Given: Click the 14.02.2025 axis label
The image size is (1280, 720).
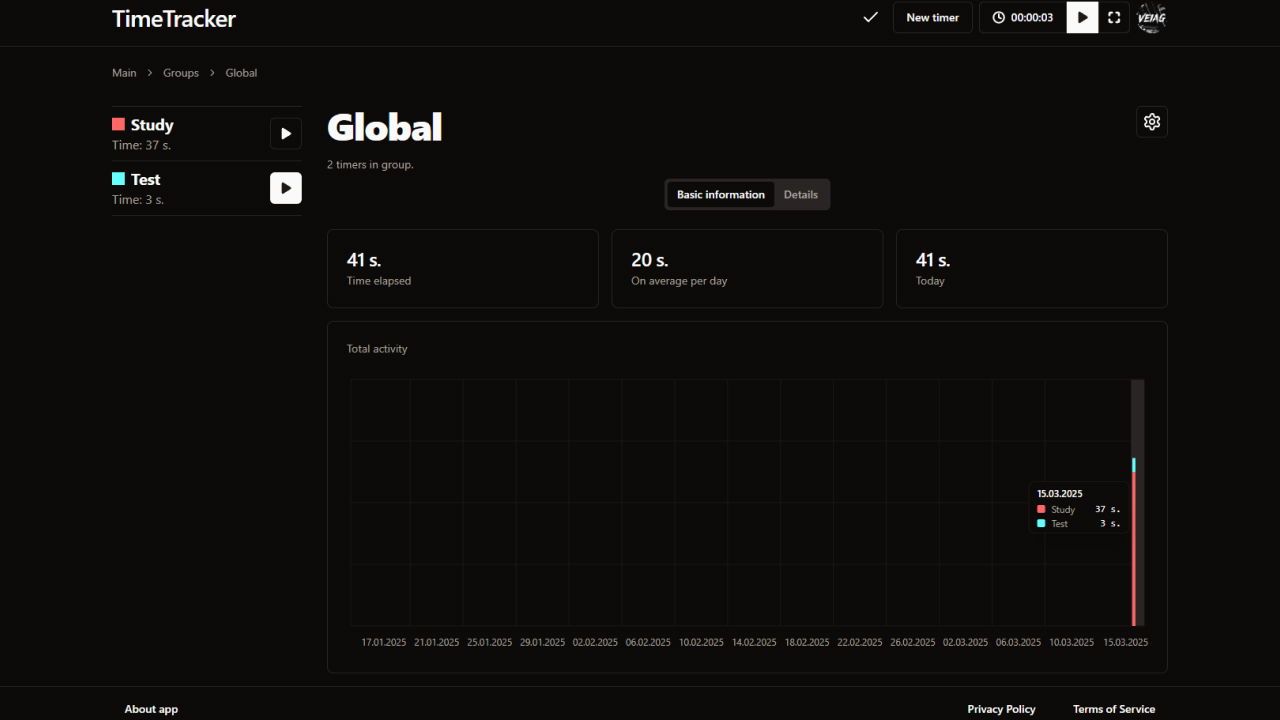Looking at the screenshot, I should (754, 642).
